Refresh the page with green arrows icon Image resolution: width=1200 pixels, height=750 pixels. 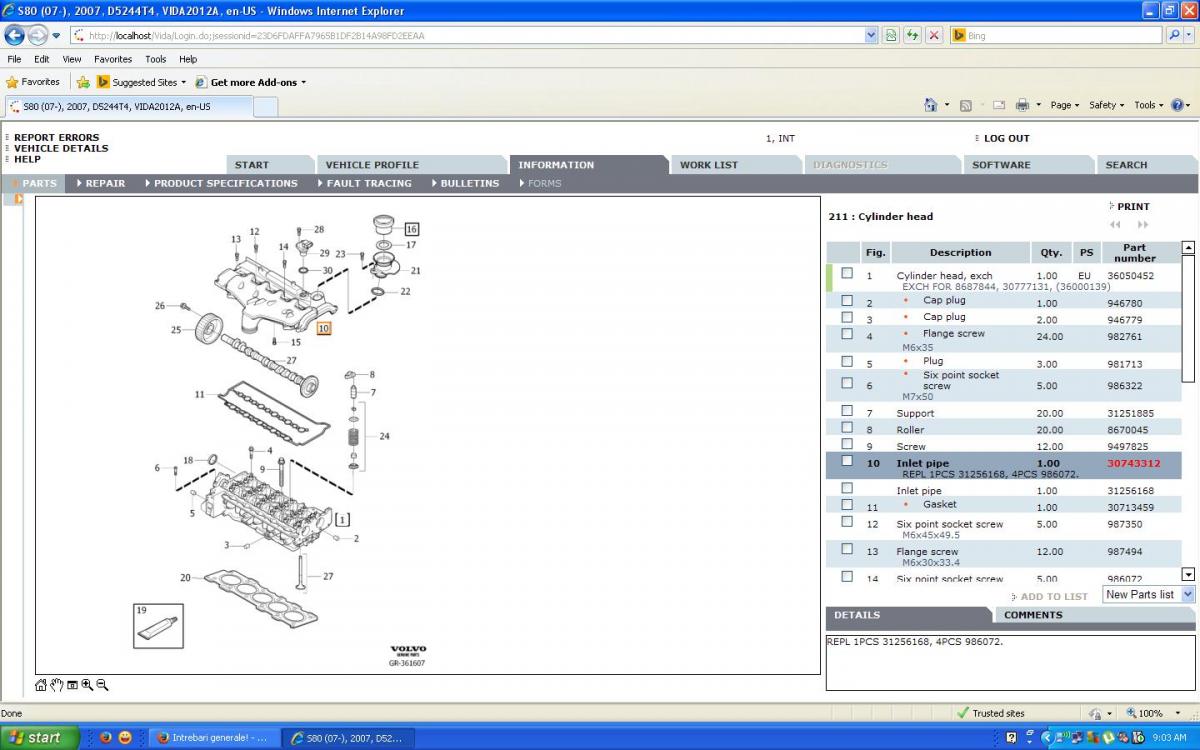[x=912, y=35]
